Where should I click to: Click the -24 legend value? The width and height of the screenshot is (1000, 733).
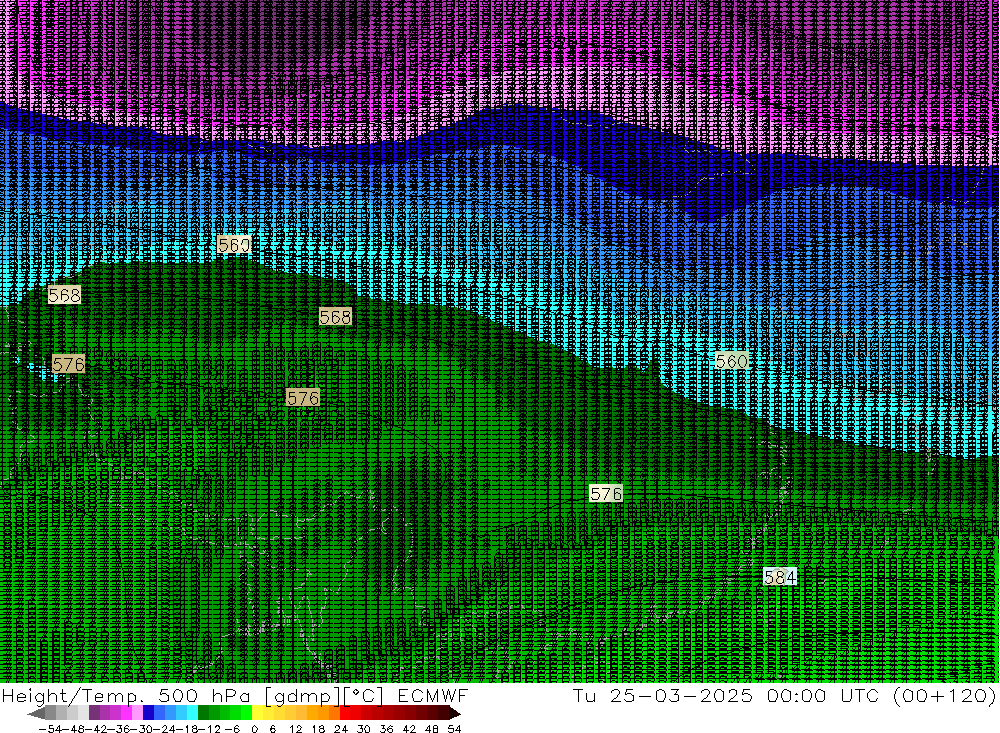click(x=165, y=729)
